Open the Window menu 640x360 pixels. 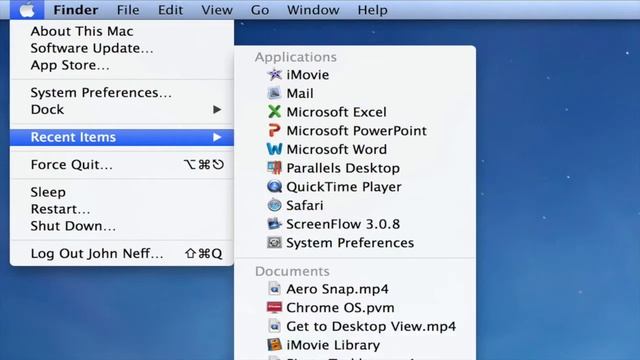click(313, 10)
